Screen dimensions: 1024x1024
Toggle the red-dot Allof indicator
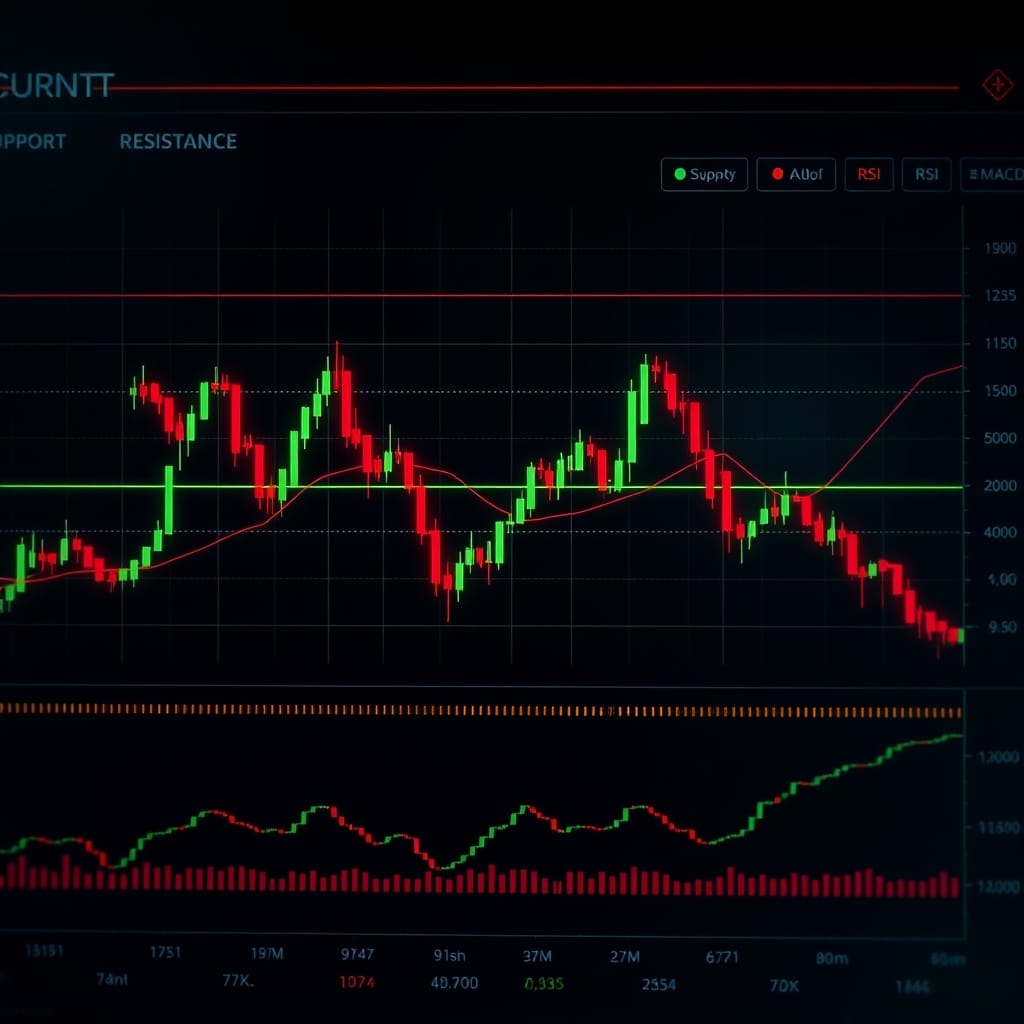795,174
